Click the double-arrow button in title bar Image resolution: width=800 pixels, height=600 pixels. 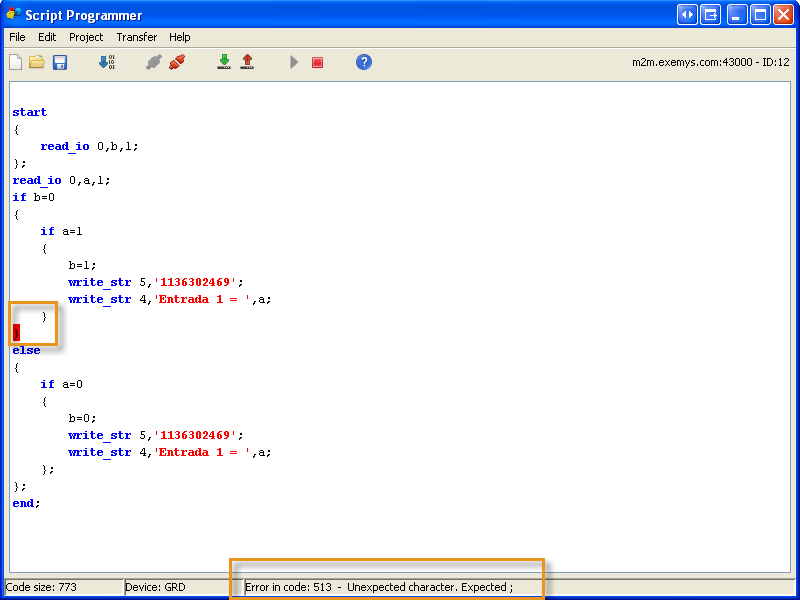(687, 15)
